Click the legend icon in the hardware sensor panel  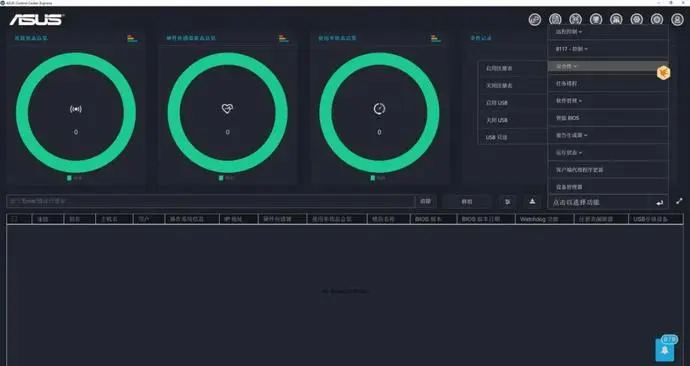click(x=283, y=38)
